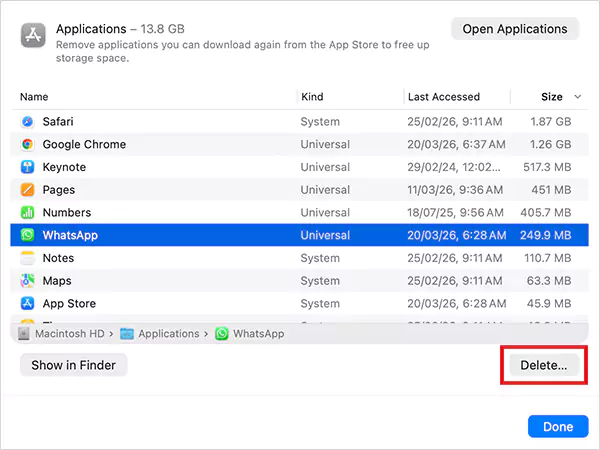Screen dimensions: 600x450
Task: Sort the list by Kind column
Action: click(x=312, y=97)
